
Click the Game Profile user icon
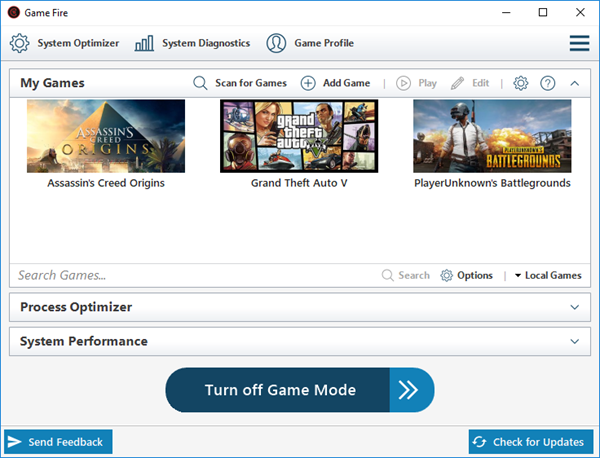click(276, 43)
